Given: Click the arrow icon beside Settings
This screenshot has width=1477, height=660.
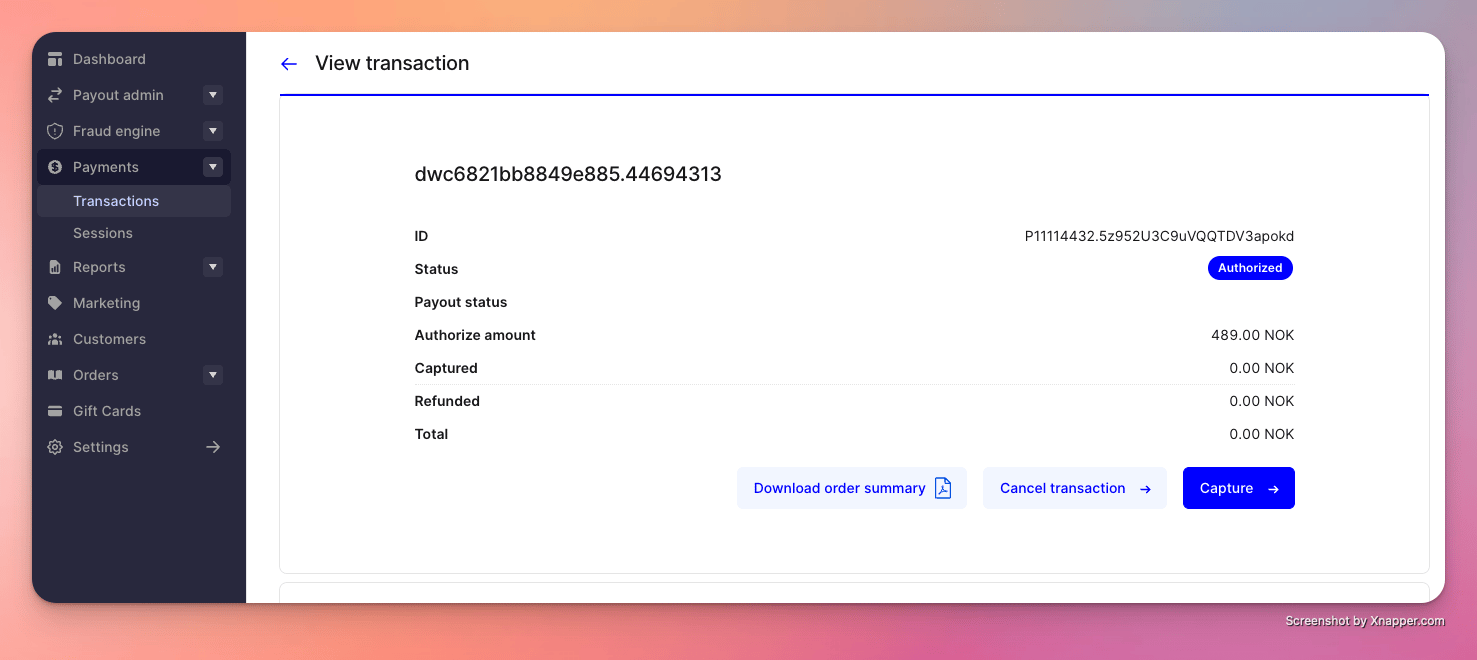Looking at the screenshot, I should (213, 447).
